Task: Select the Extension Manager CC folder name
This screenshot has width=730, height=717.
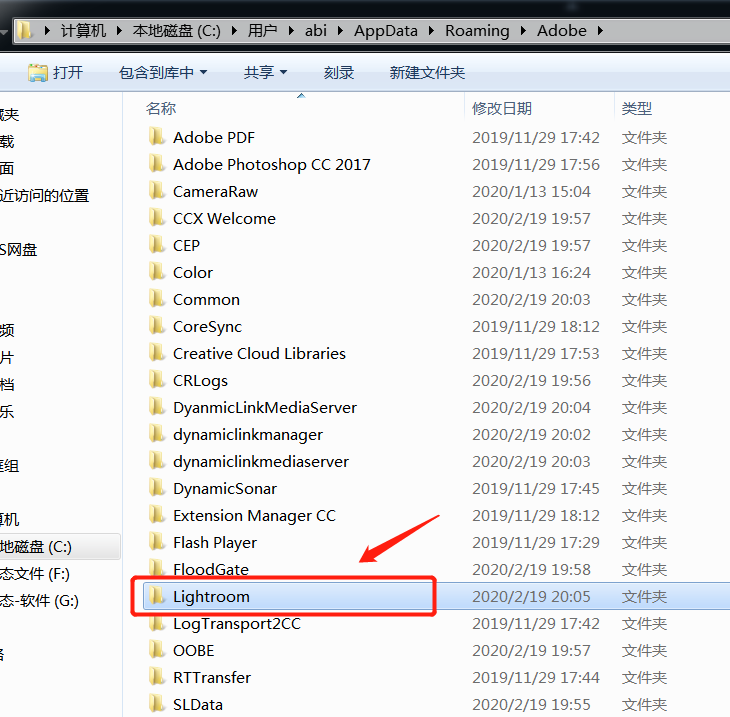Action: (x=254, y=515)
